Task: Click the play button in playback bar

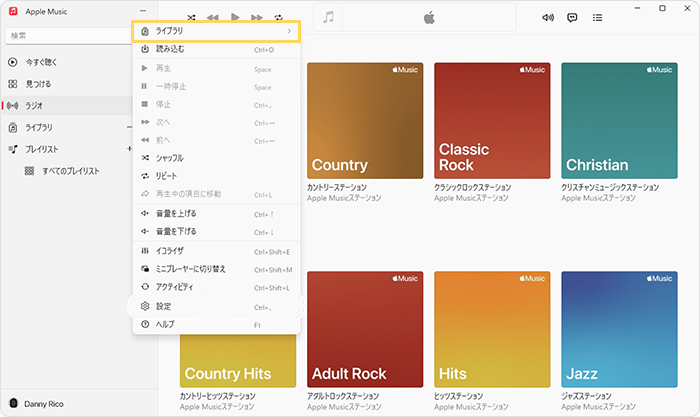Action: [235, 17]
